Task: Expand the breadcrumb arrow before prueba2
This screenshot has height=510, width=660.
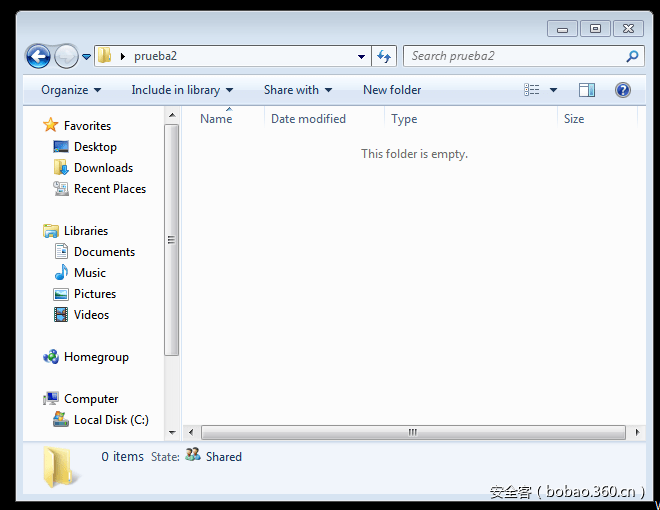Action: click(x=122, y=56)
